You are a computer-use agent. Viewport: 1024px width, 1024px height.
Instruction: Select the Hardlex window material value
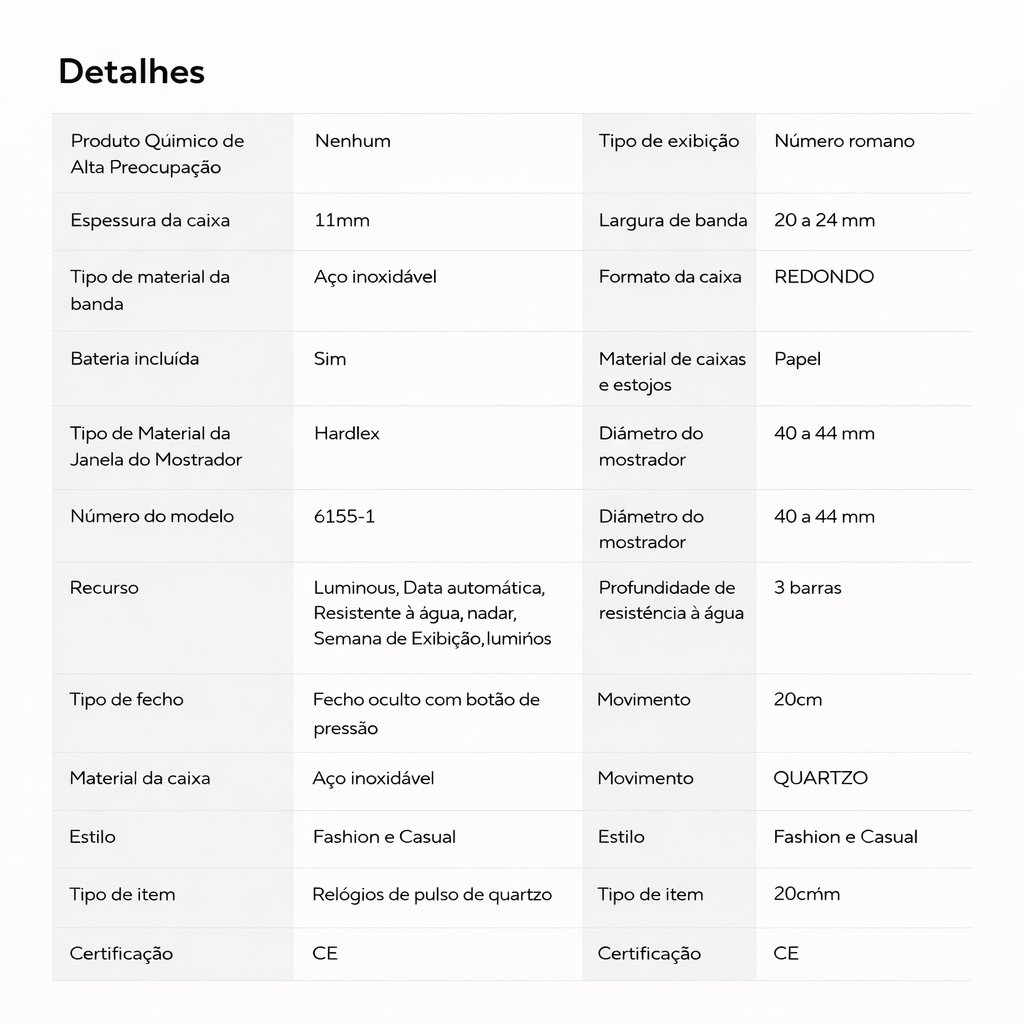[x=346, y=433]
